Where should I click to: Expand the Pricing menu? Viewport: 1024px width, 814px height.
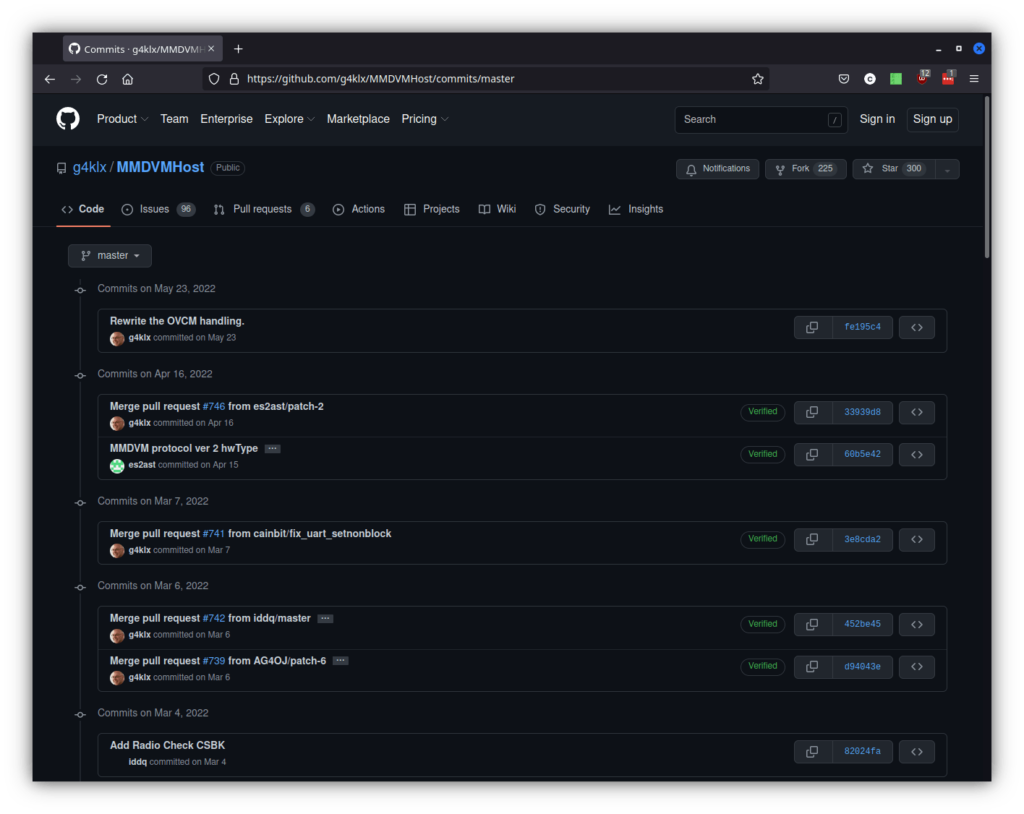click(425, 119)
